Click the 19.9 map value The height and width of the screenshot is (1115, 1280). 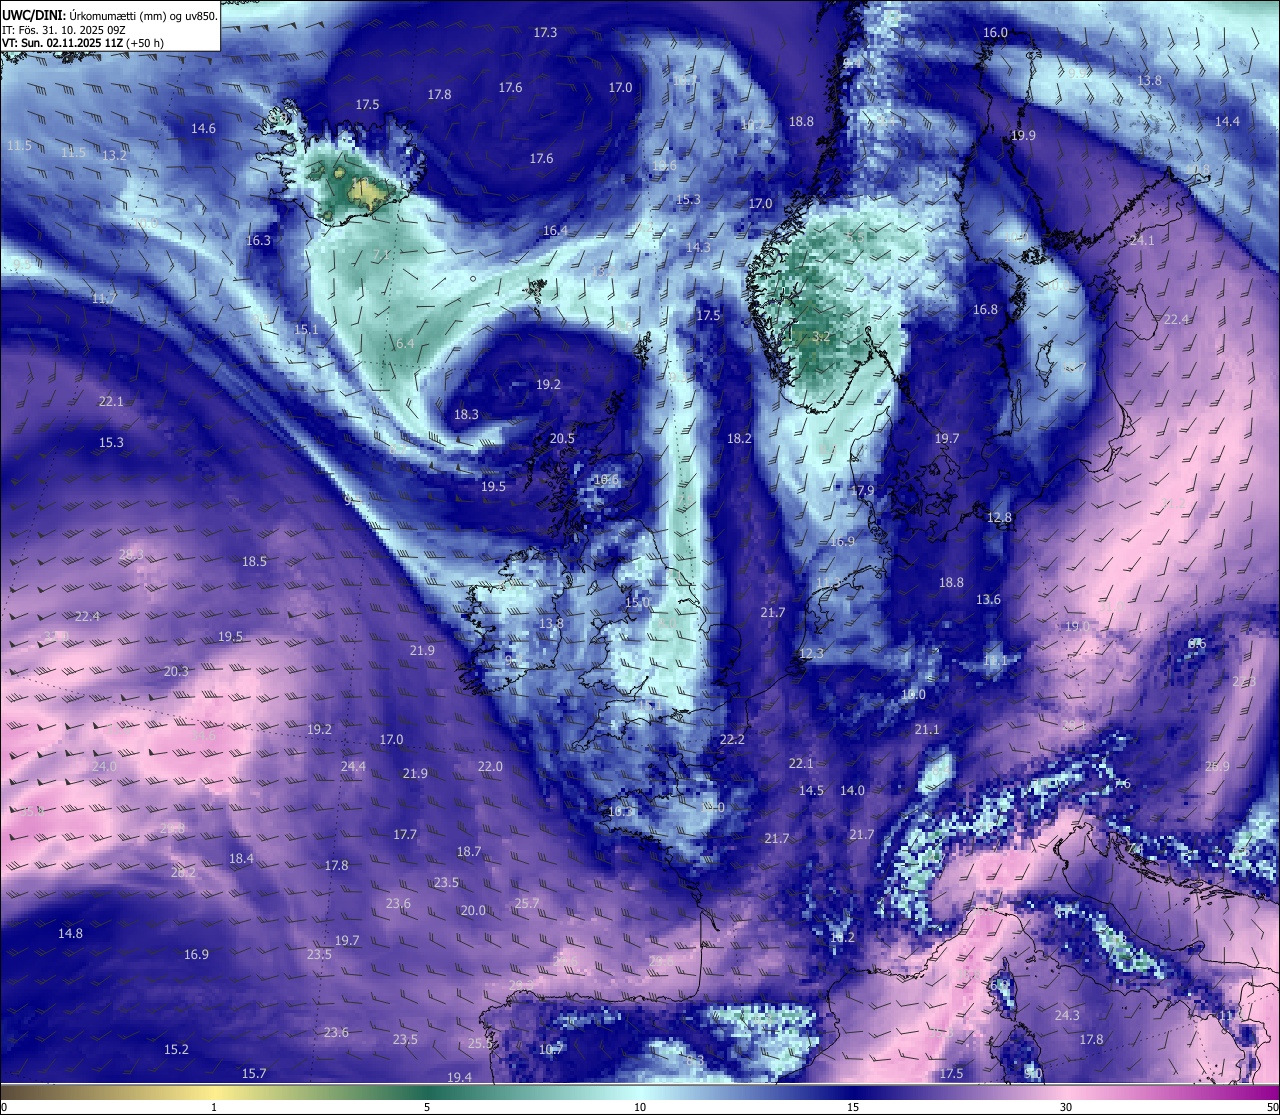(x=1023, y=136)
